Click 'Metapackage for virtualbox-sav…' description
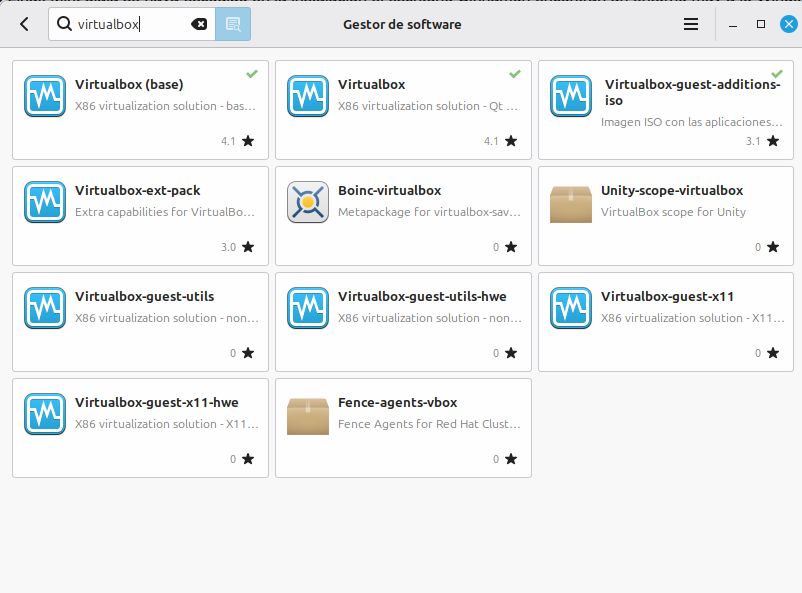 [x=429, y=212]
